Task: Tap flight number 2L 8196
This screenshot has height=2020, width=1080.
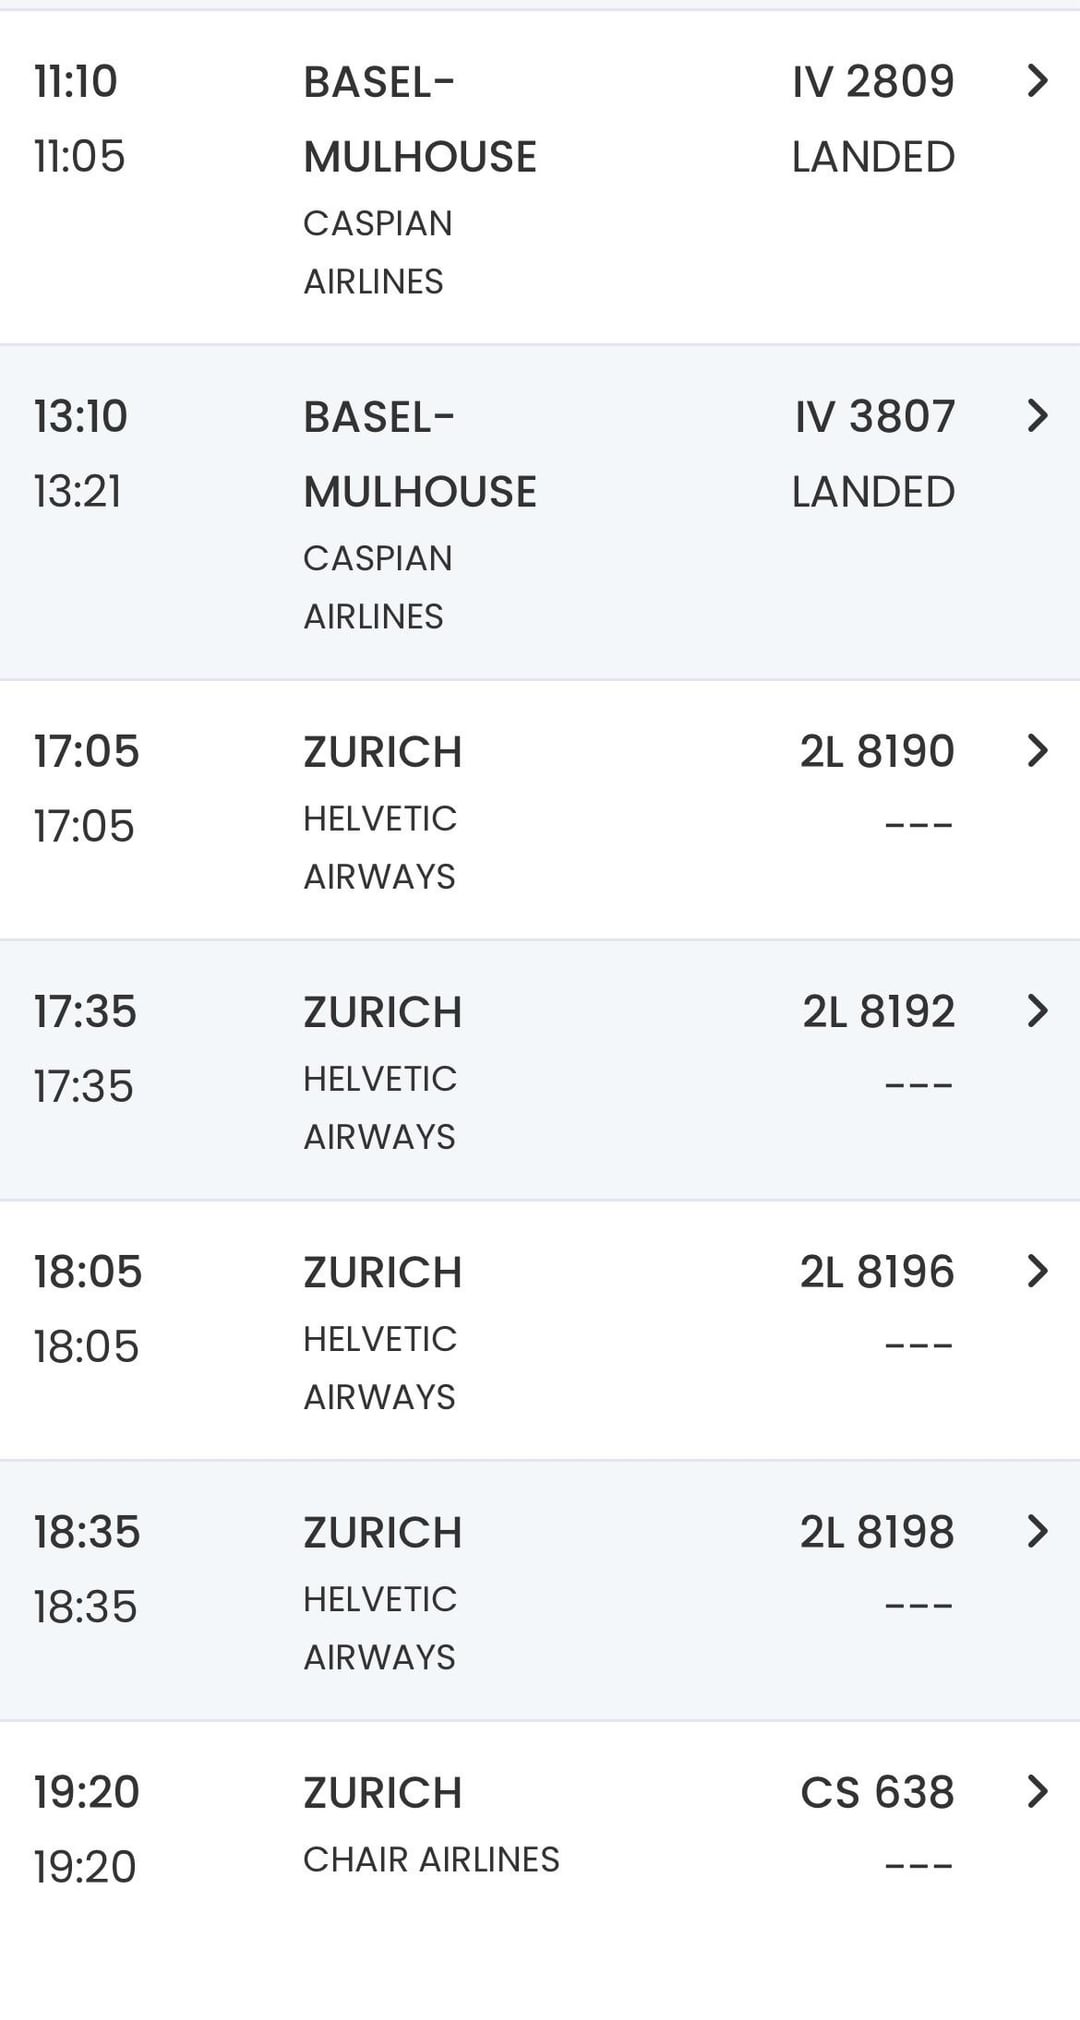Action: click(x=877, y=1272)
